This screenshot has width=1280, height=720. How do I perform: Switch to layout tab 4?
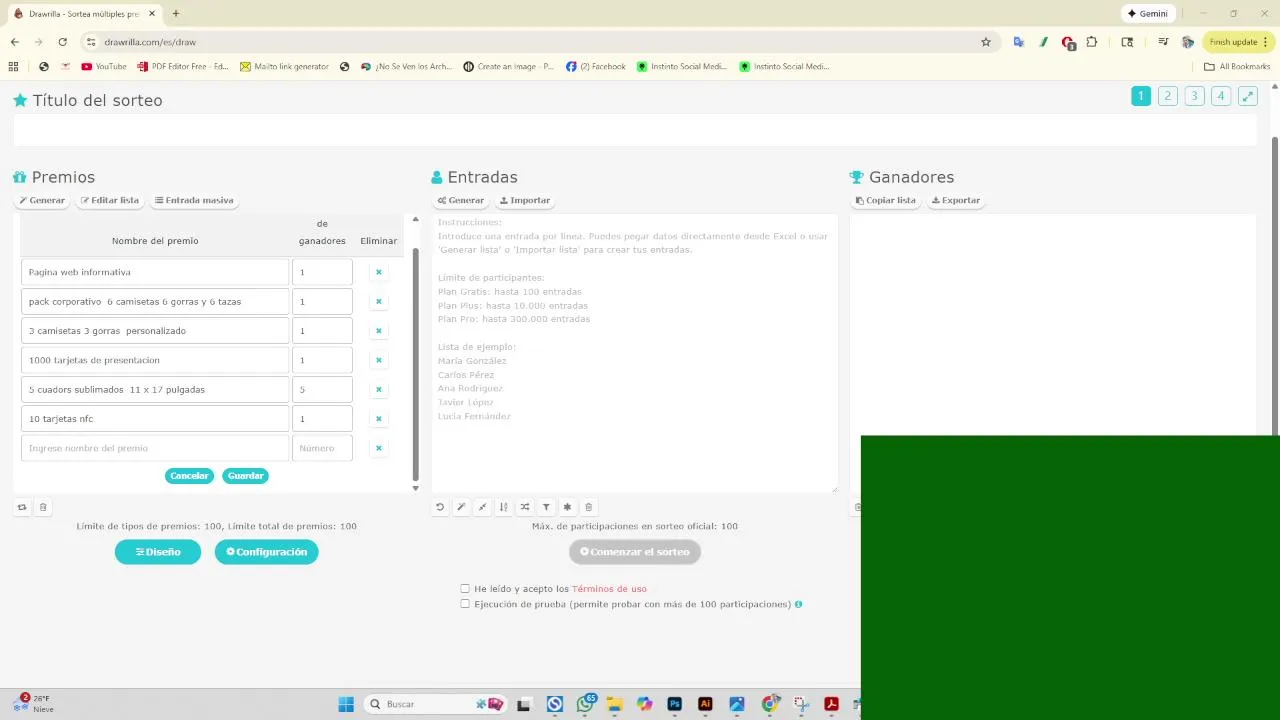[x=1221, y=96]
